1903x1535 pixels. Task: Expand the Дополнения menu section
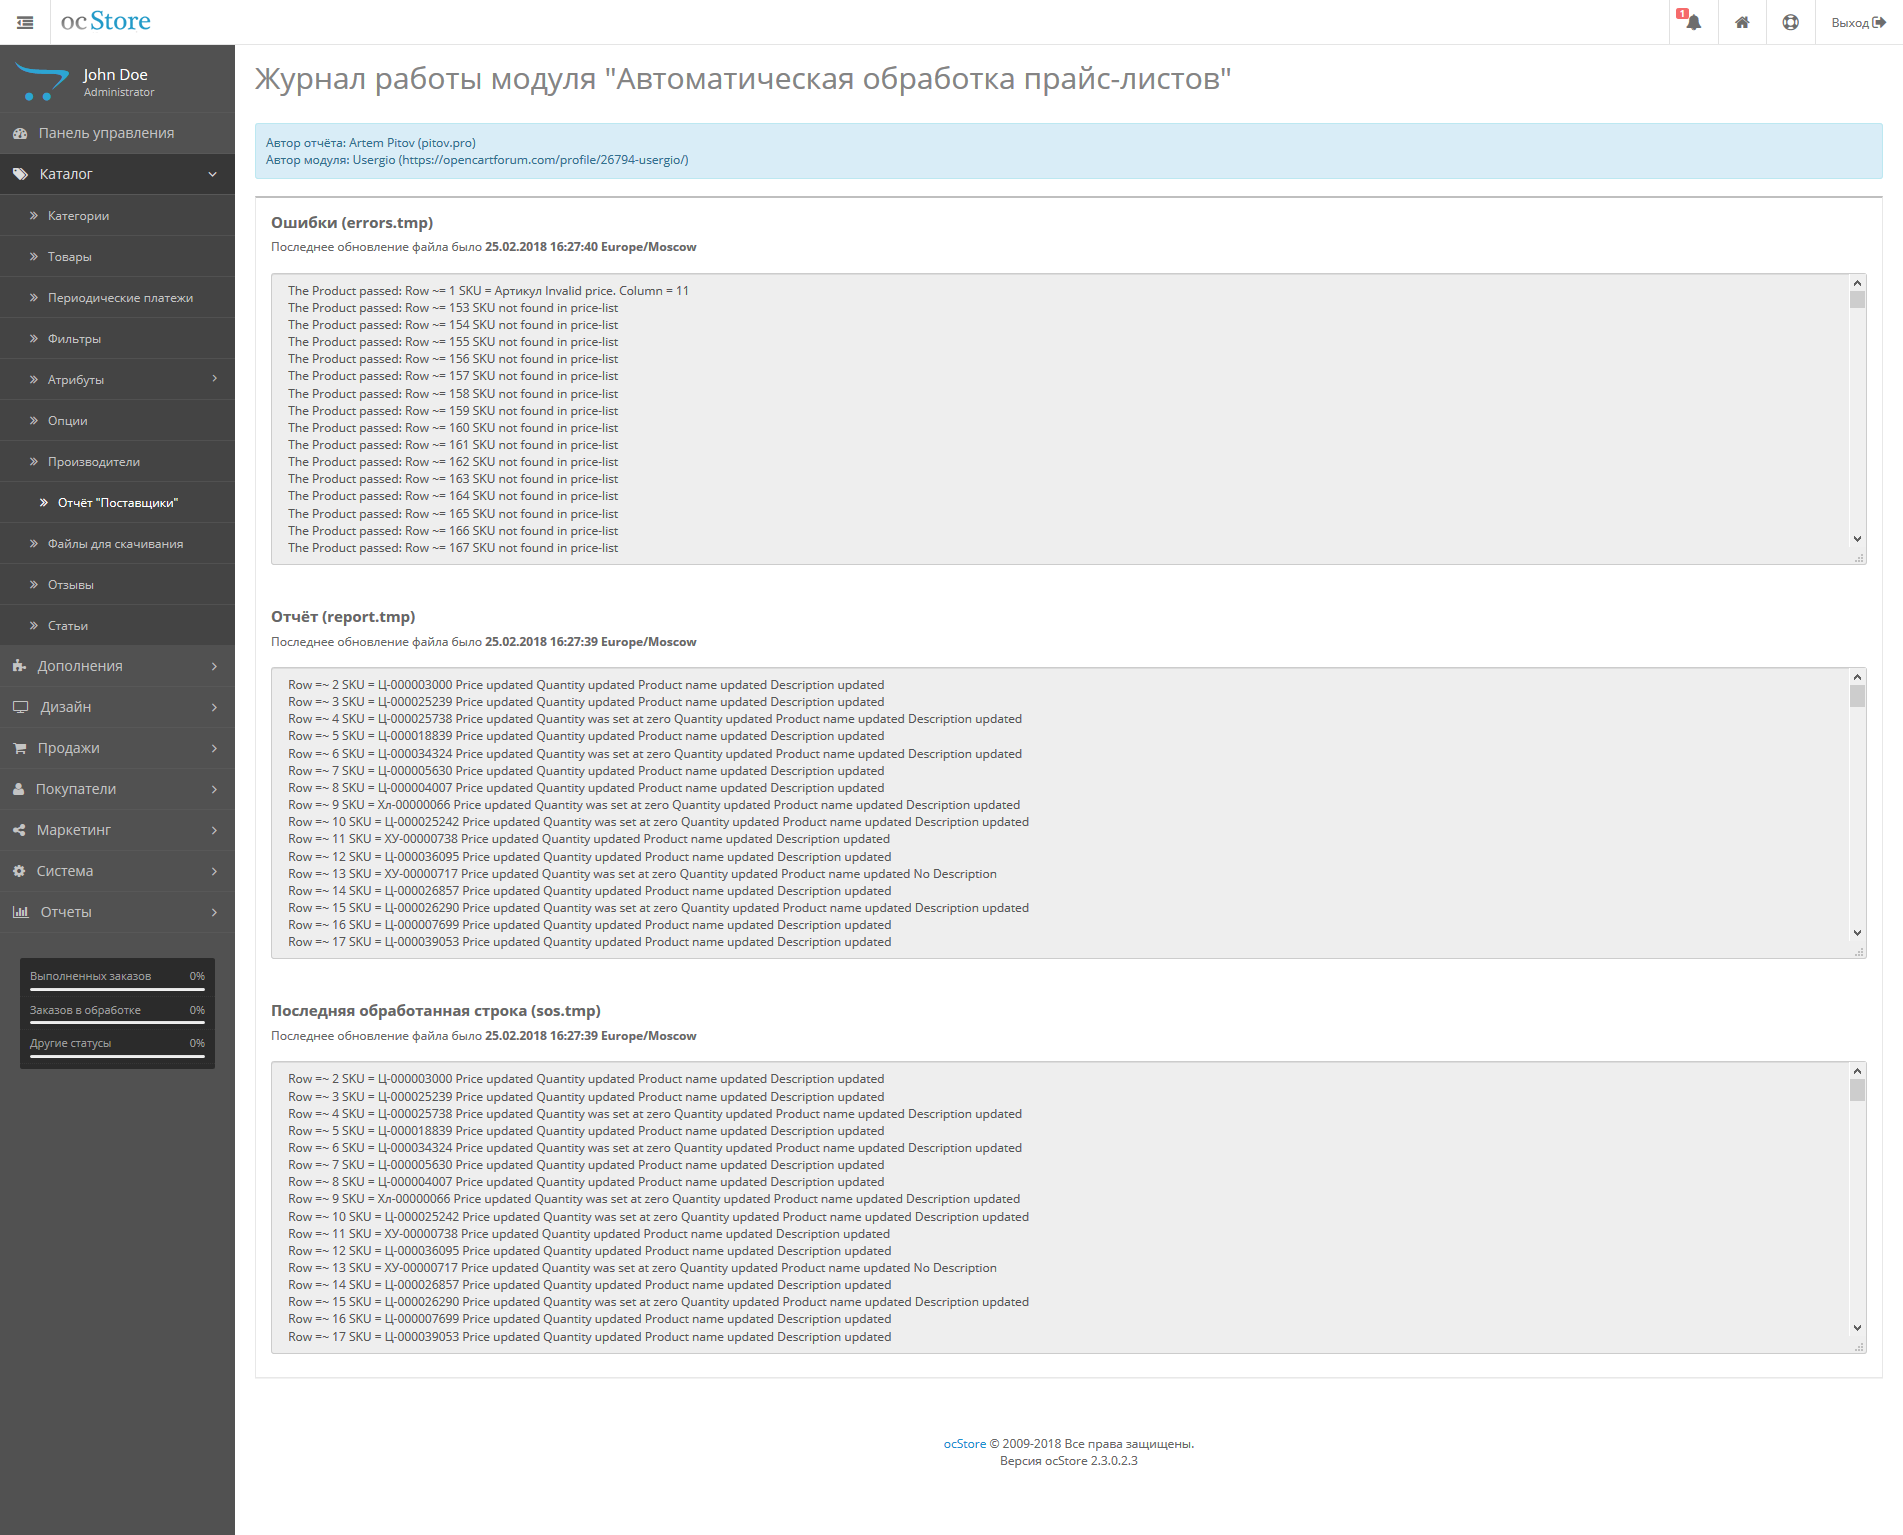click(117, 666)
